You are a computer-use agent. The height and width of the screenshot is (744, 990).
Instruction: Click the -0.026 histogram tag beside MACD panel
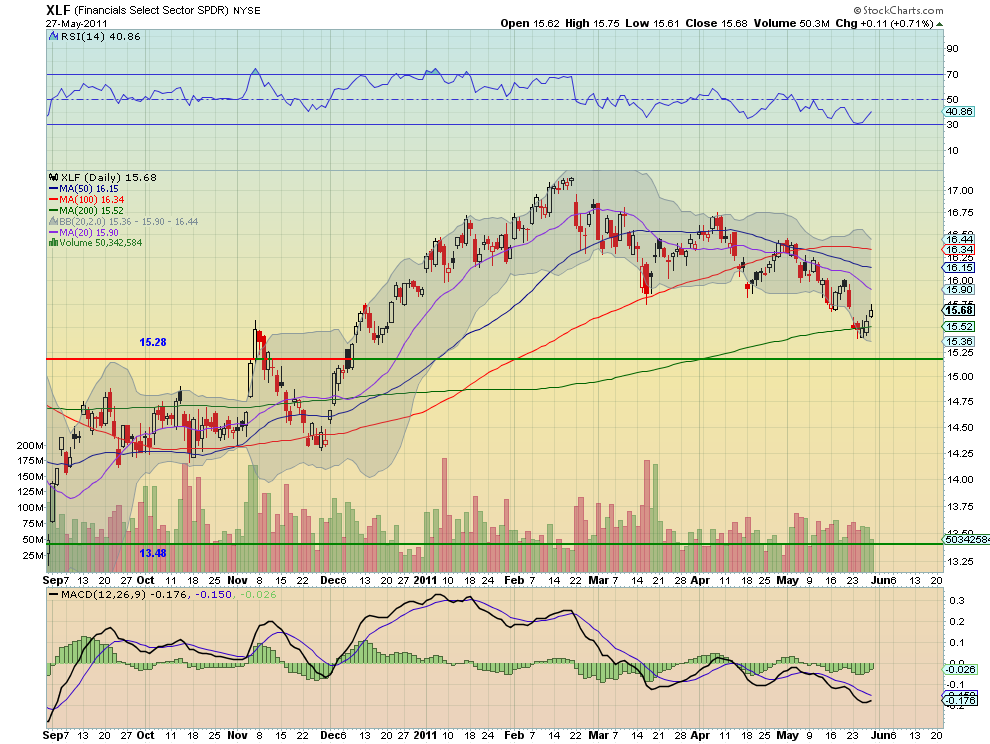click(x=960, y=669)
